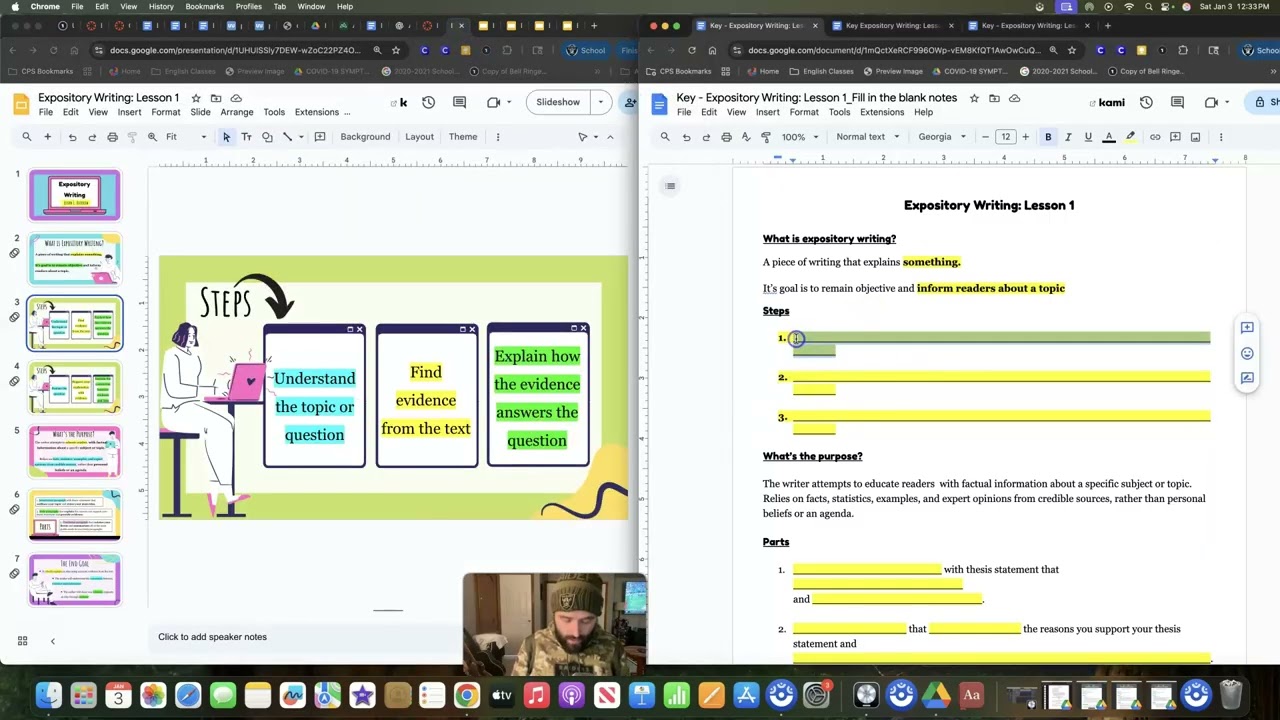Apply italic in Docs toolbar

point(1068,137)
